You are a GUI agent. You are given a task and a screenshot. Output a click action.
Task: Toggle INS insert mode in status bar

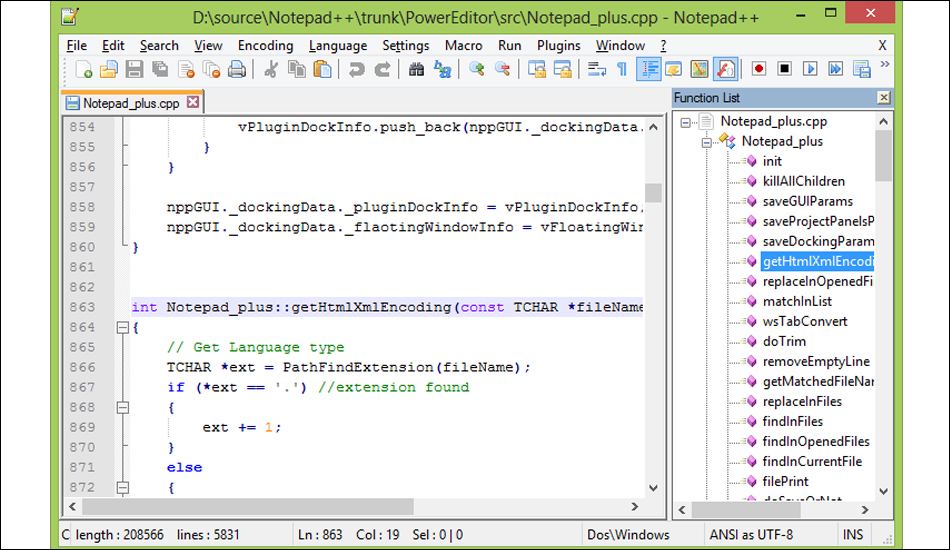coord(852,535)
